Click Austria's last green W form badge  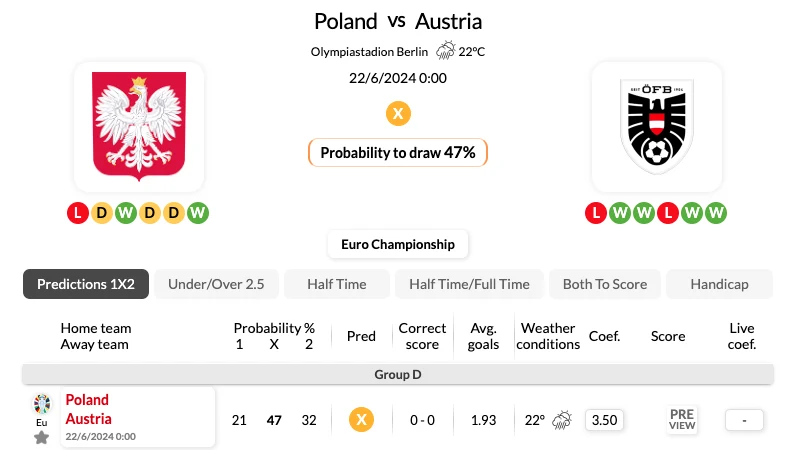[716, 213]
